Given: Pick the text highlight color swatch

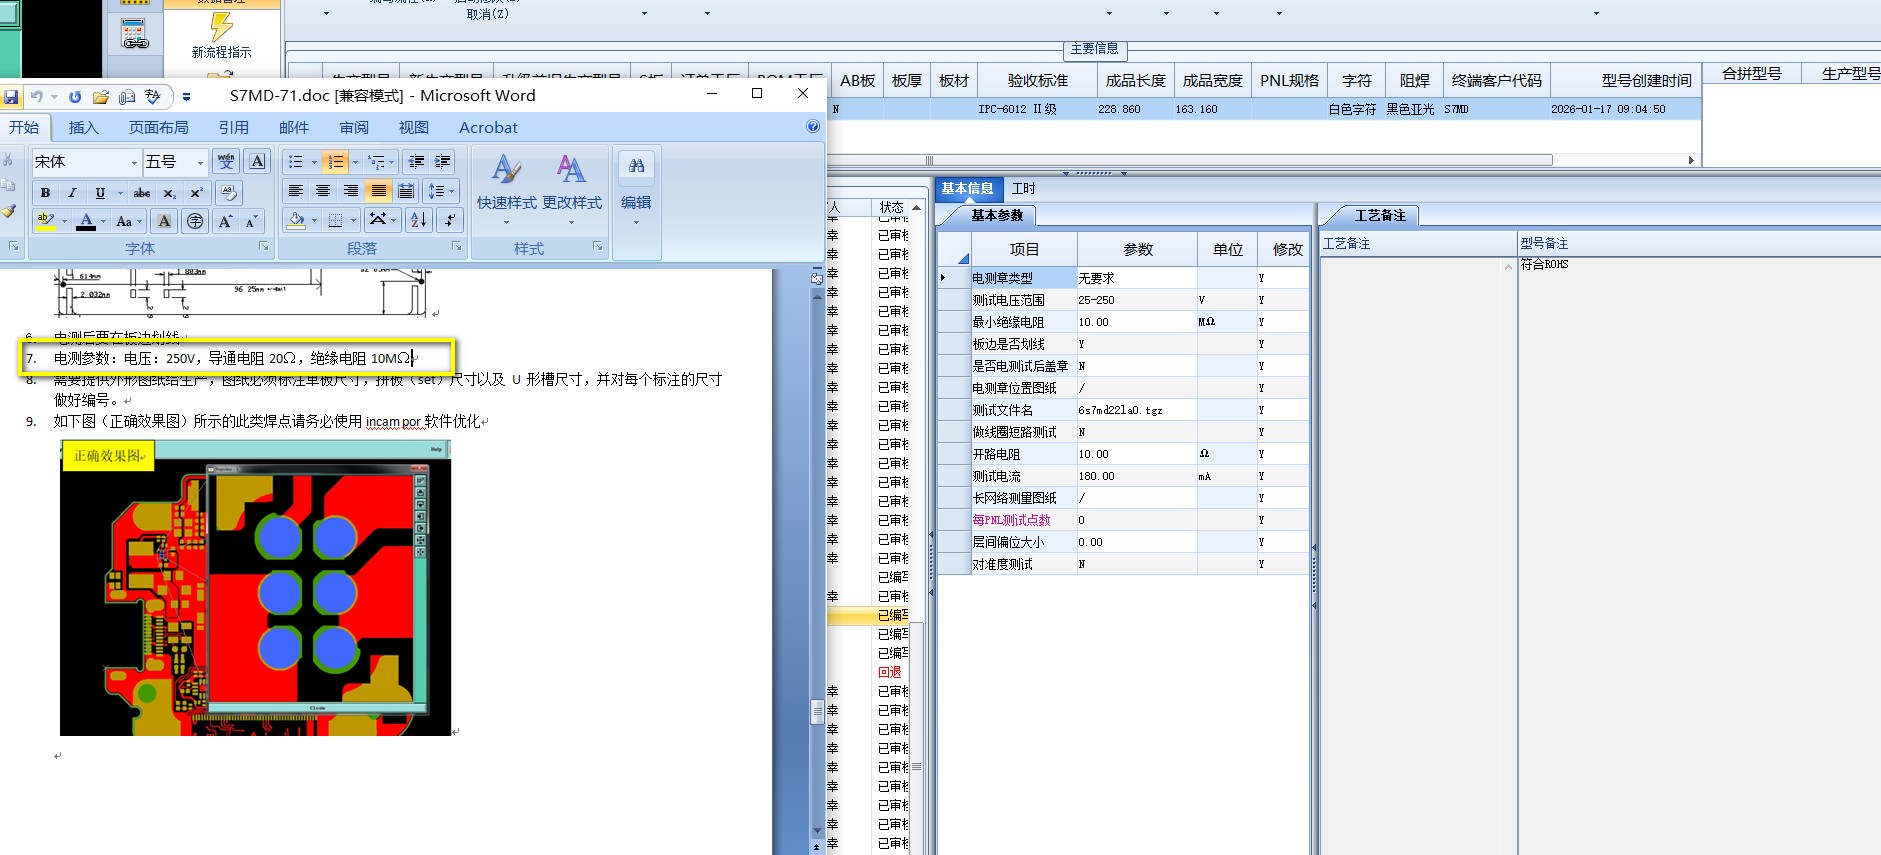Looking at the screenshot, I should tap(45, 221).
